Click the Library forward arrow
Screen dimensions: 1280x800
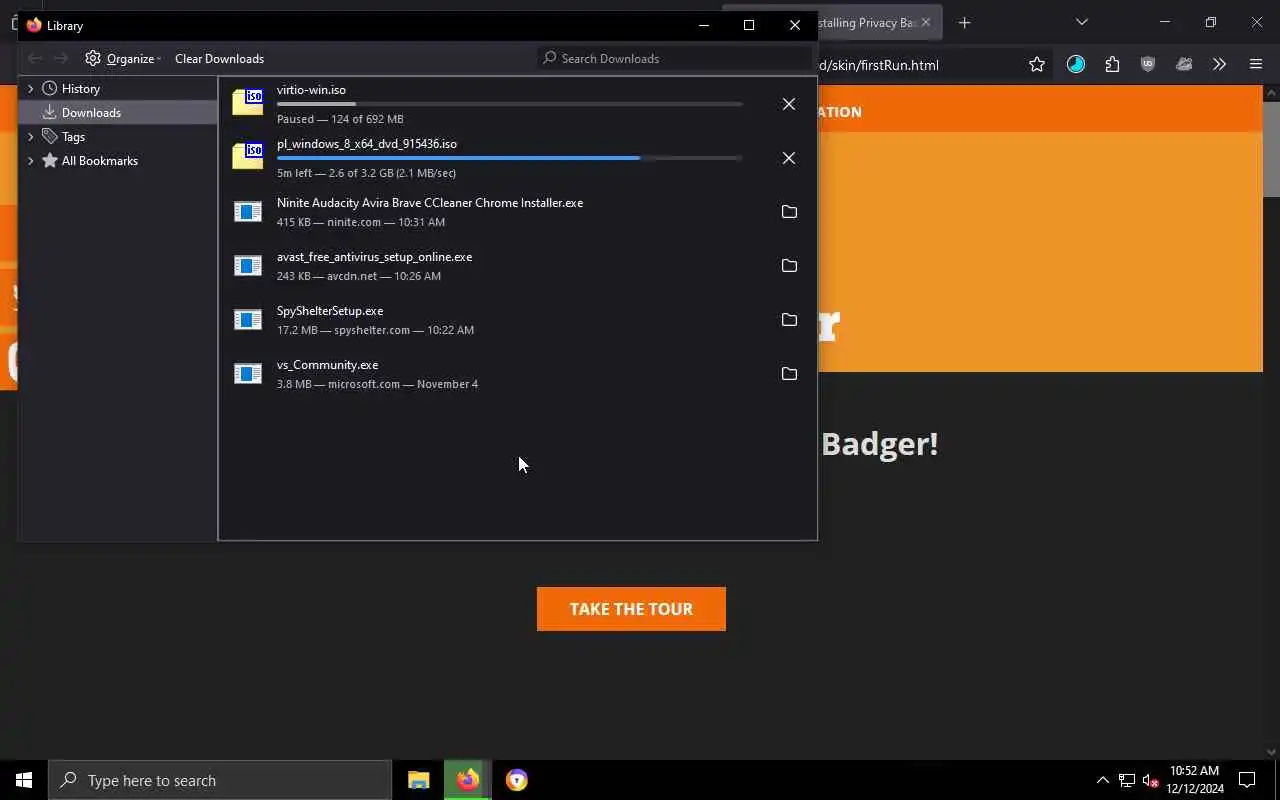61,58
